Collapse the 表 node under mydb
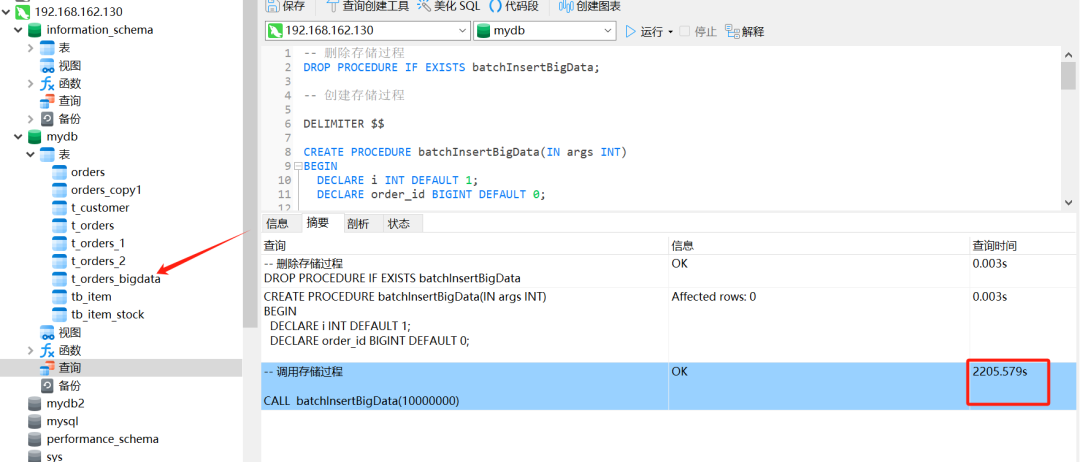1080x462 pixels. 30,154
